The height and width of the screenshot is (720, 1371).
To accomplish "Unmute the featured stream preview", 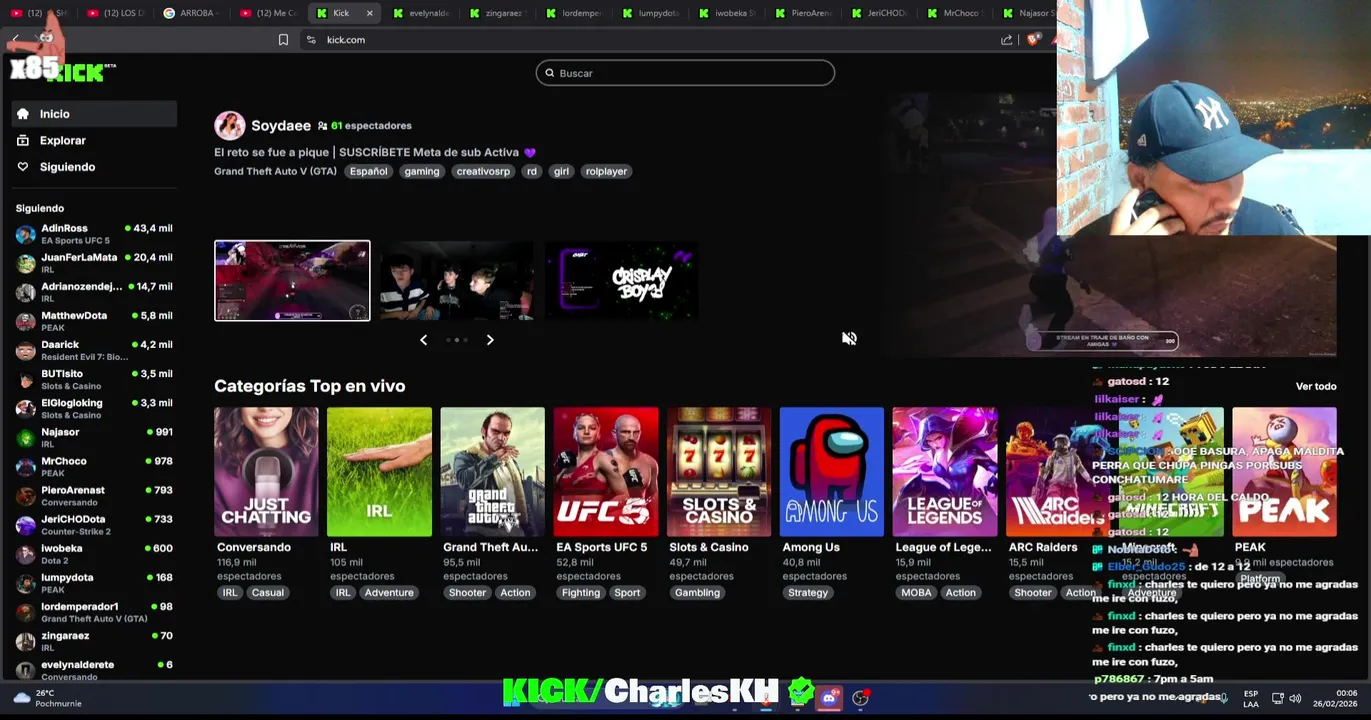I will (x=849, y=339).
